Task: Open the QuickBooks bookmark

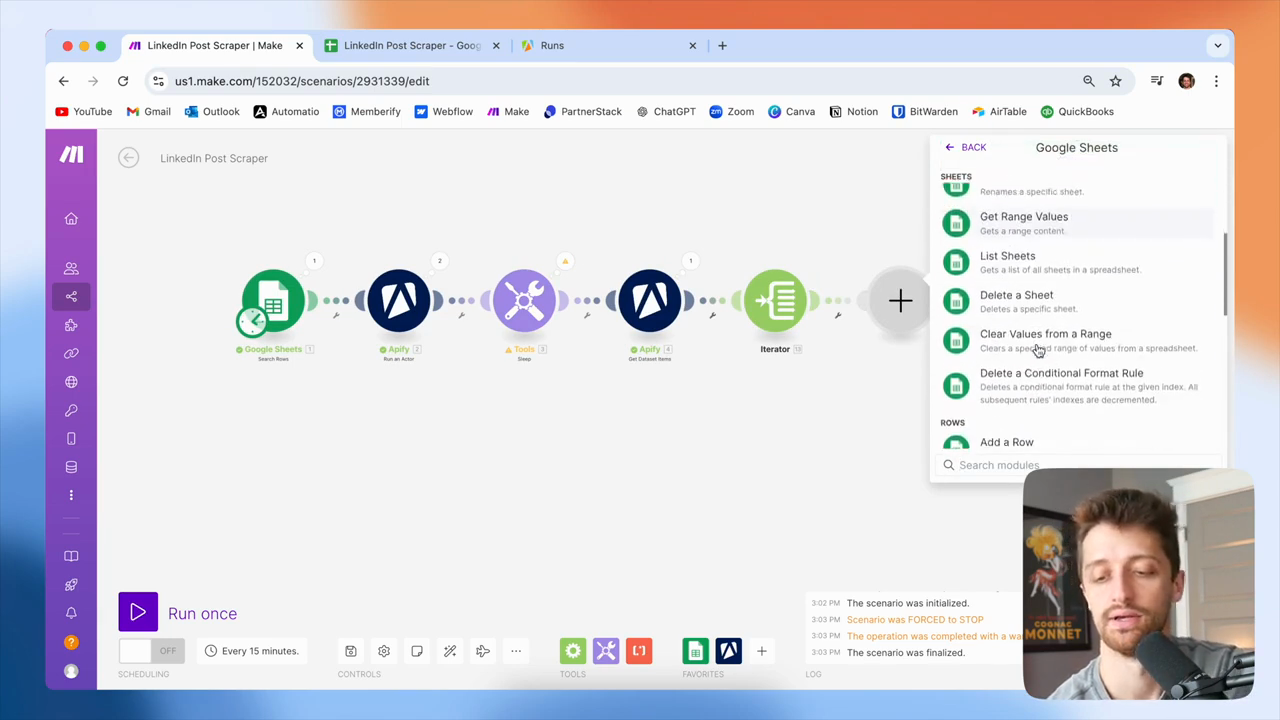Action: 1077,111
